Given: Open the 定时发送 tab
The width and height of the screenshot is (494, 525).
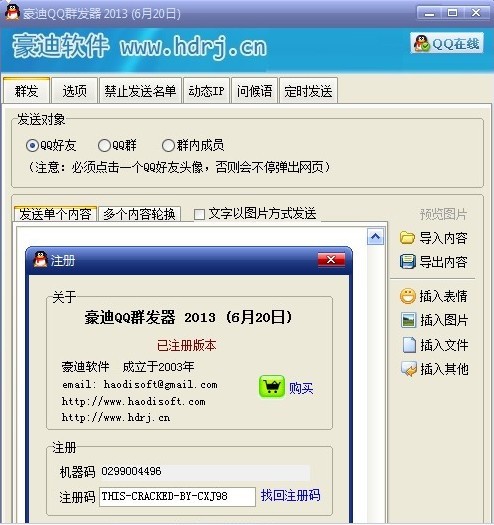Looking at the screenshot, I should point(308,91).
